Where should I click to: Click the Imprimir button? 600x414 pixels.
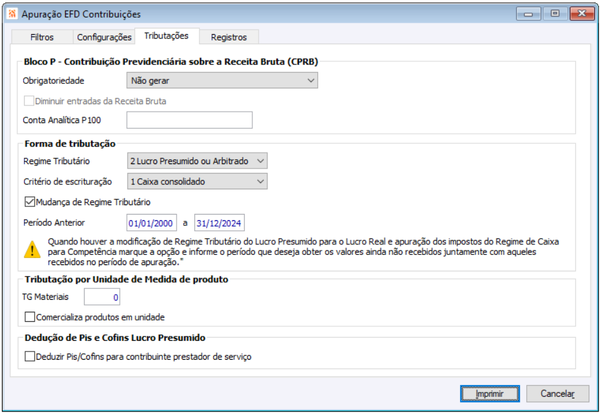490,394
